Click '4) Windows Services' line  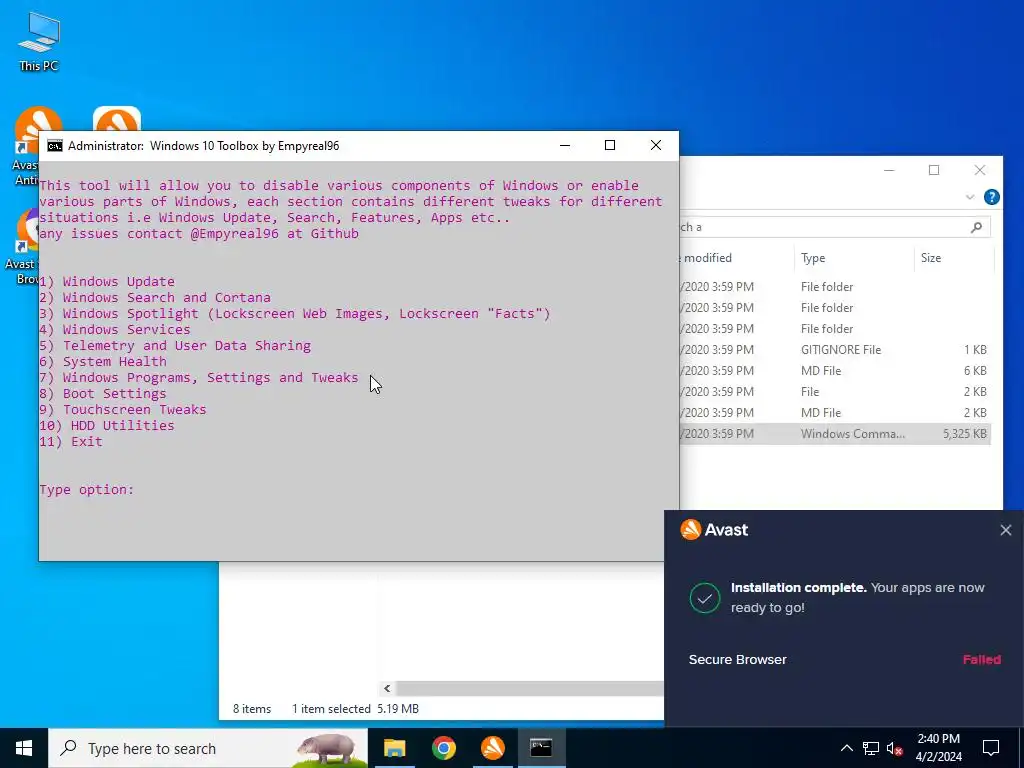tap(115, 330)
